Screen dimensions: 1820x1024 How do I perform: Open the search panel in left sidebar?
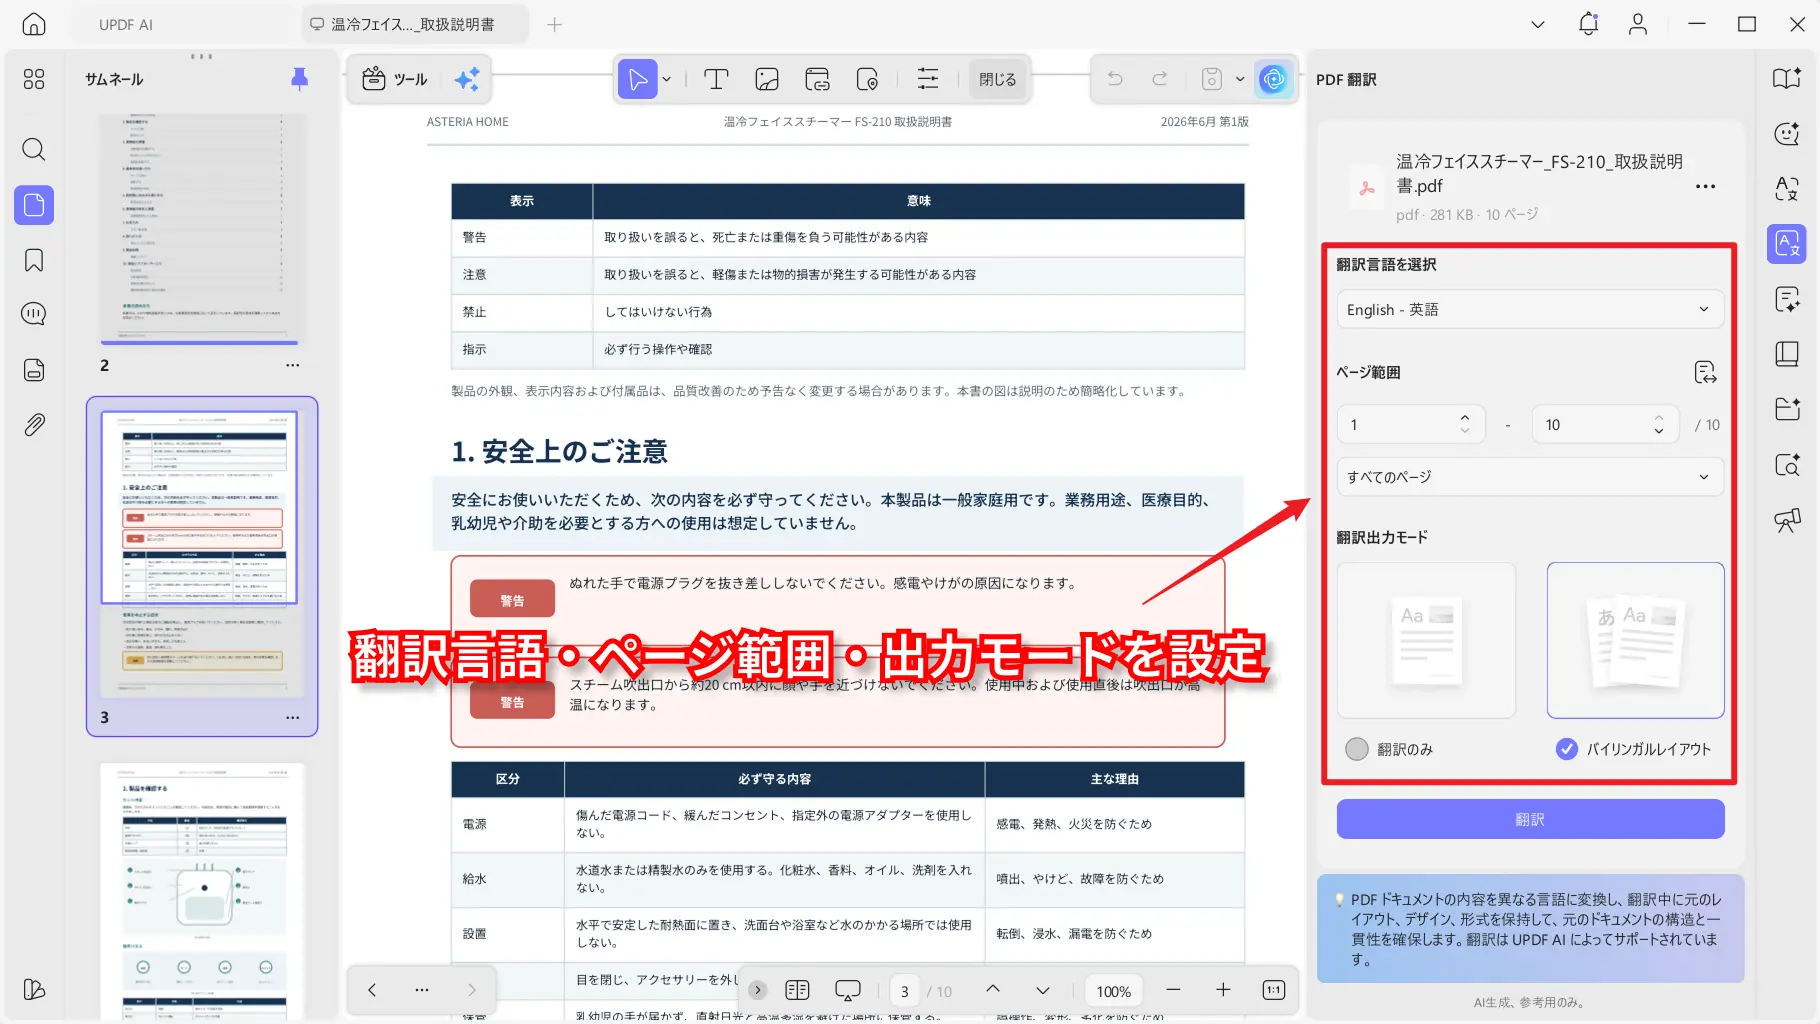click(34, 149)
